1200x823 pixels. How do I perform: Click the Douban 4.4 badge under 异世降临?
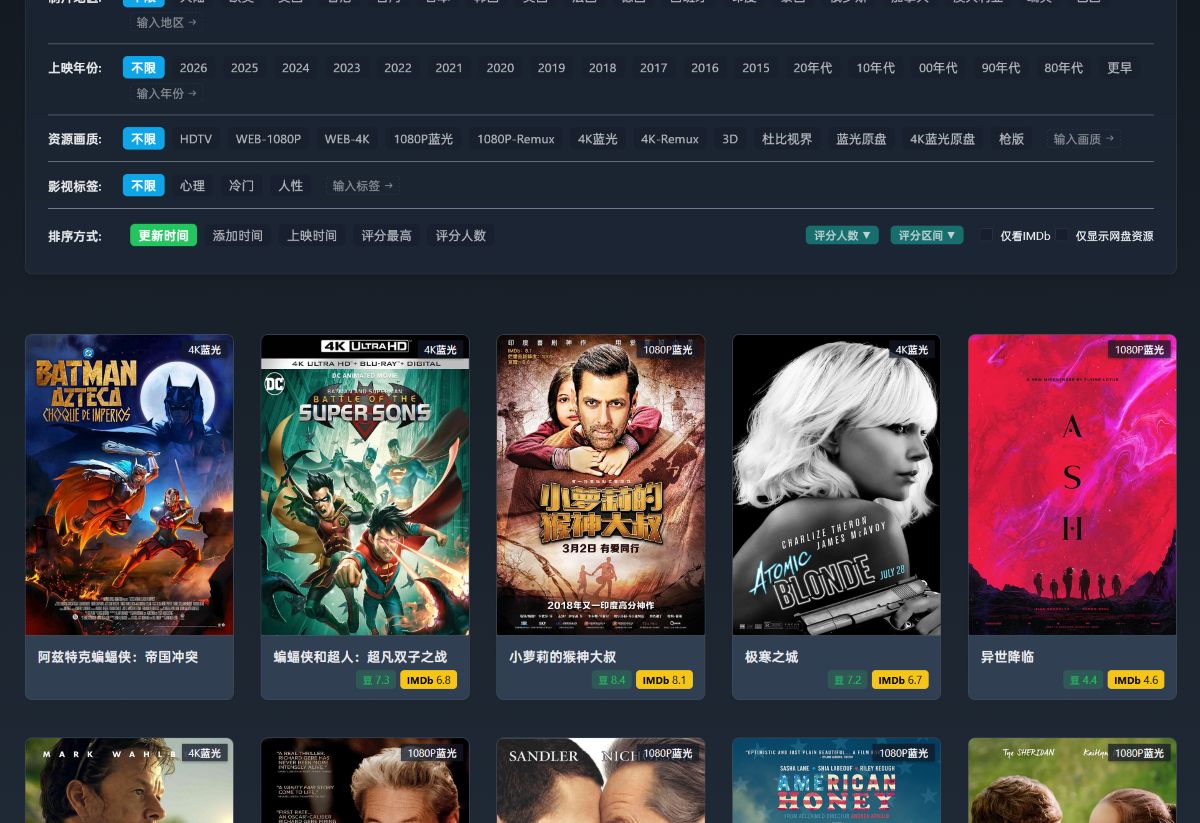point(1083,680)
